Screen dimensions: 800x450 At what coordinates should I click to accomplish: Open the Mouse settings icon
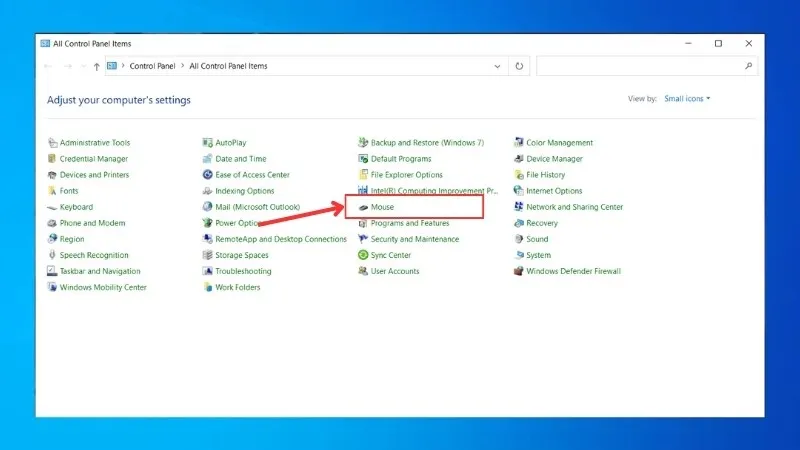tap(363, 207)
